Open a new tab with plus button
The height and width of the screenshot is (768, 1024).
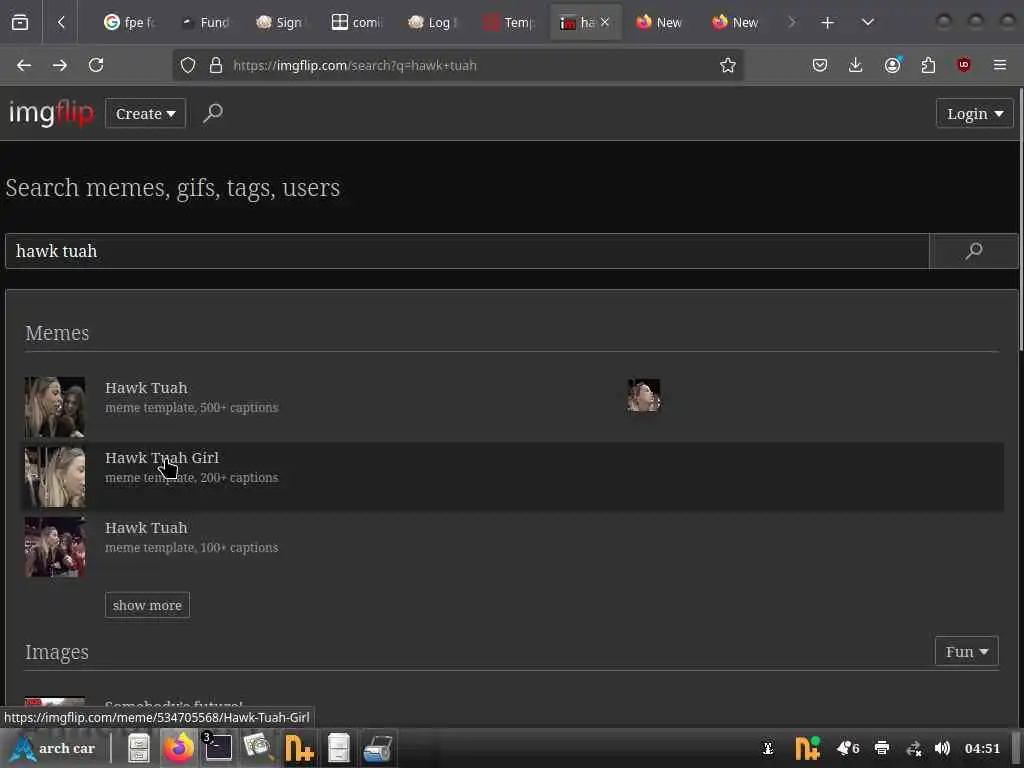[827, 23]
